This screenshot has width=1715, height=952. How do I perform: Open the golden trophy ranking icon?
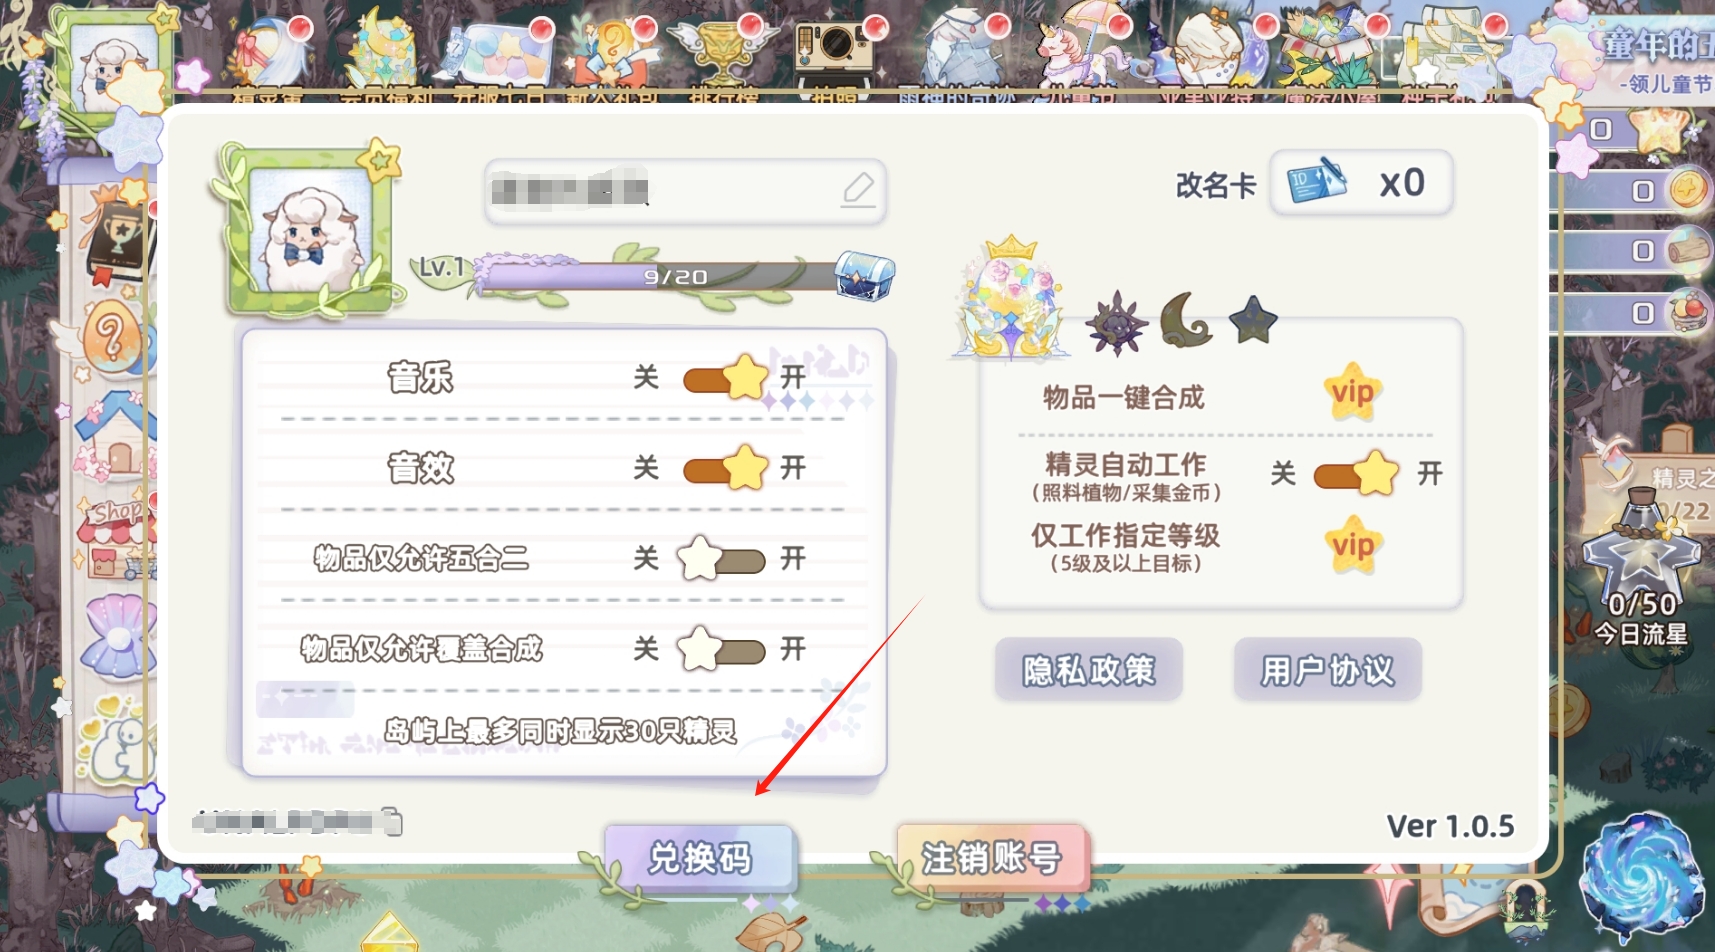pos(722,48)
